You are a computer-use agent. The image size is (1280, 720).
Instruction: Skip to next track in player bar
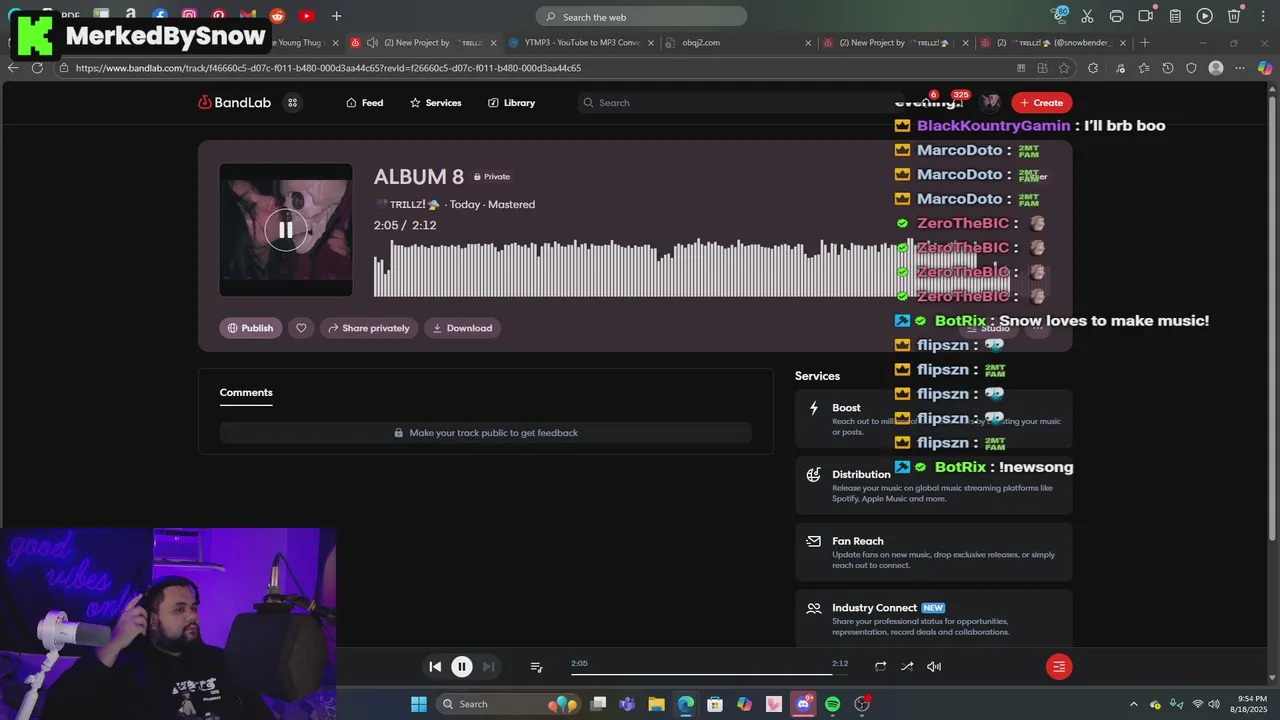tap(488, 667)
